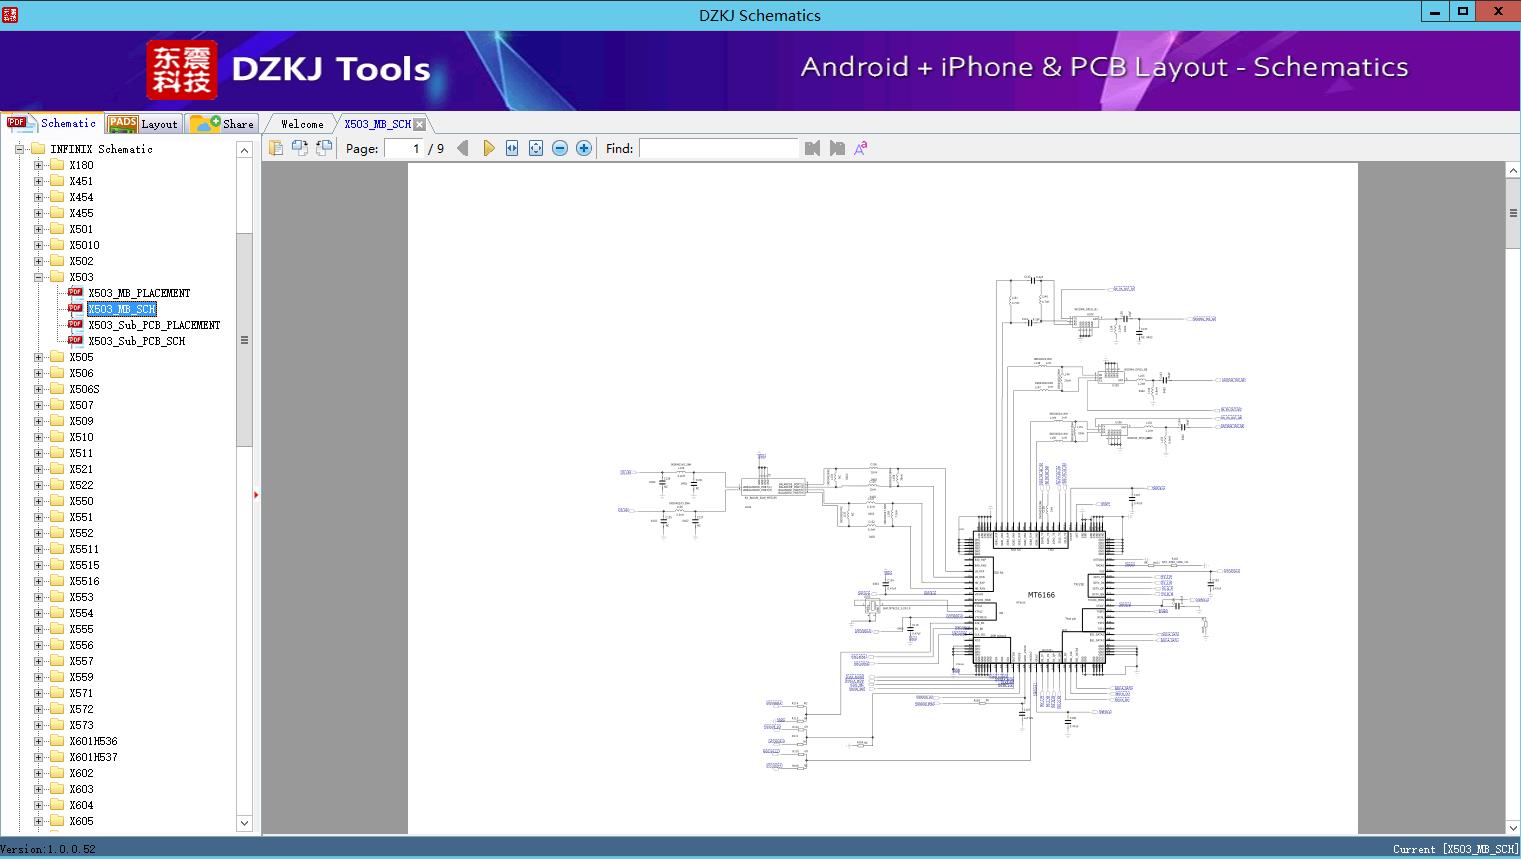Expand the X505 folder
The image size is (1521, 859).
38,357
